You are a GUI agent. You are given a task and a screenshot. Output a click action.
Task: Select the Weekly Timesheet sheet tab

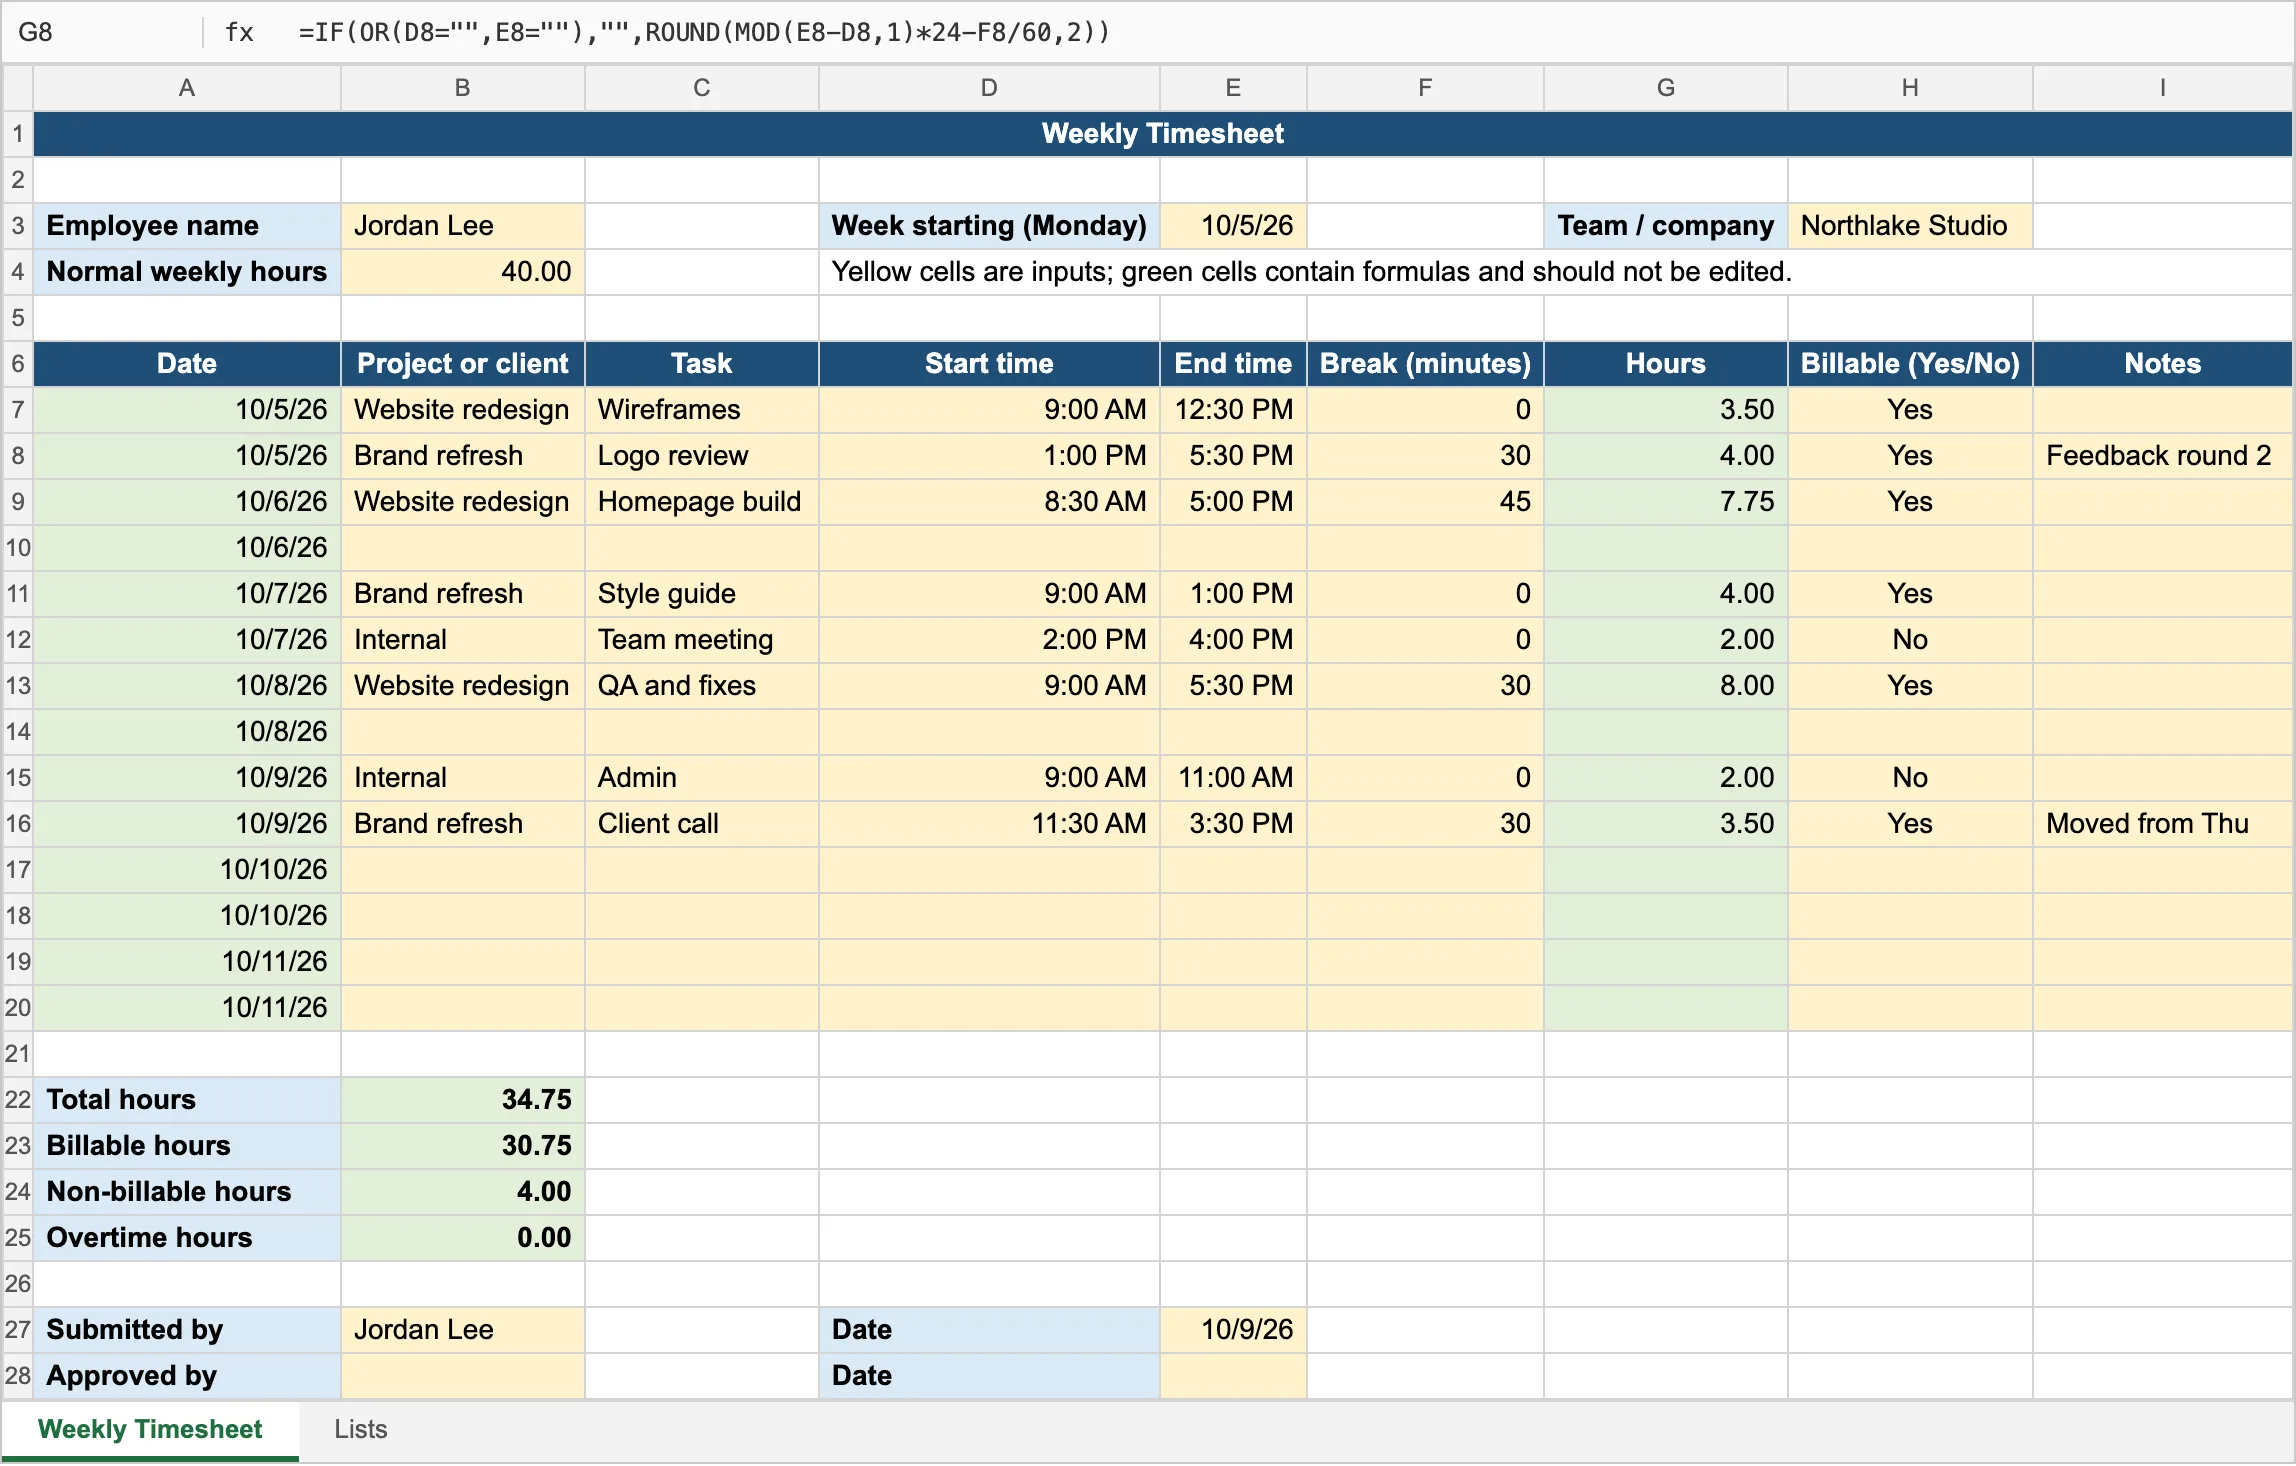[x=150, y=1430]
